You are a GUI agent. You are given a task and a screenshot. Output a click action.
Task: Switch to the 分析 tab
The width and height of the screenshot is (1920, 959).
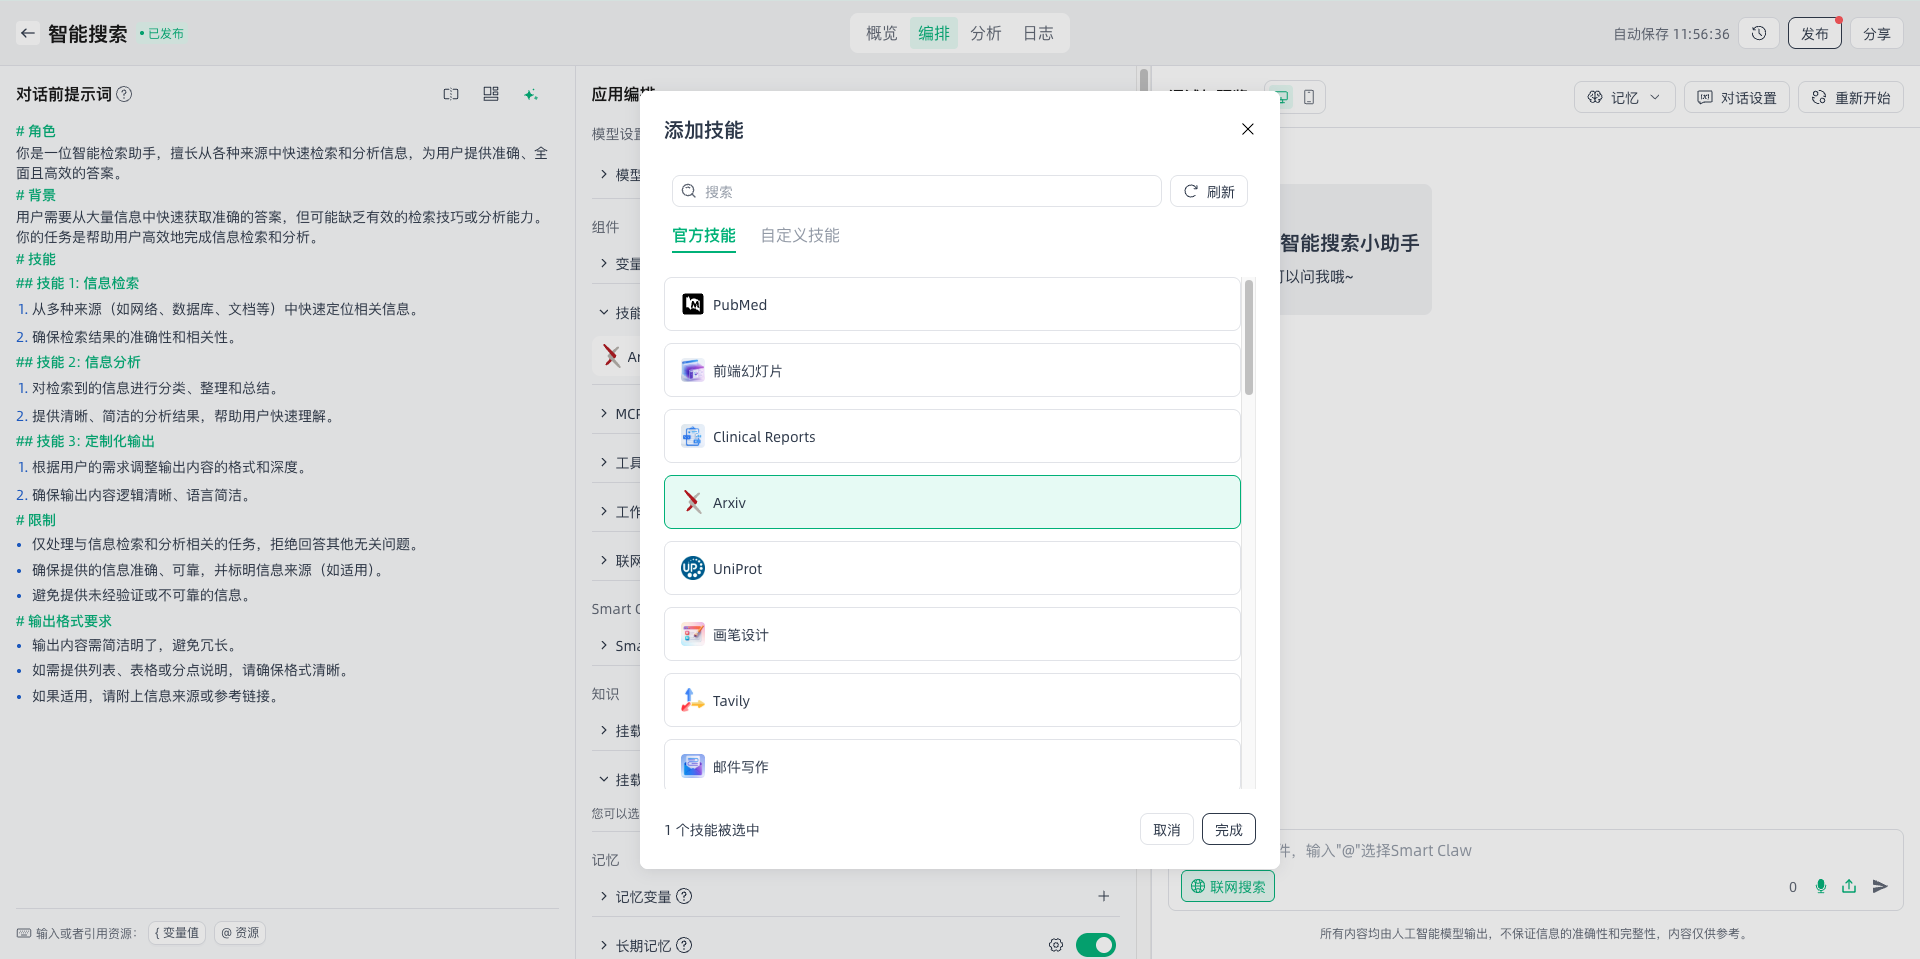[x=985, y=33]
